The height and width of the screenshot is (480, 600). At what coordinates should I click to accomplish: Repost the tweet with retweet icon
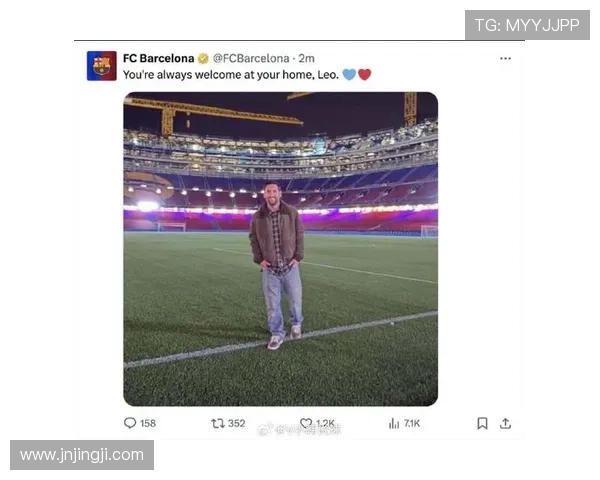218,423
